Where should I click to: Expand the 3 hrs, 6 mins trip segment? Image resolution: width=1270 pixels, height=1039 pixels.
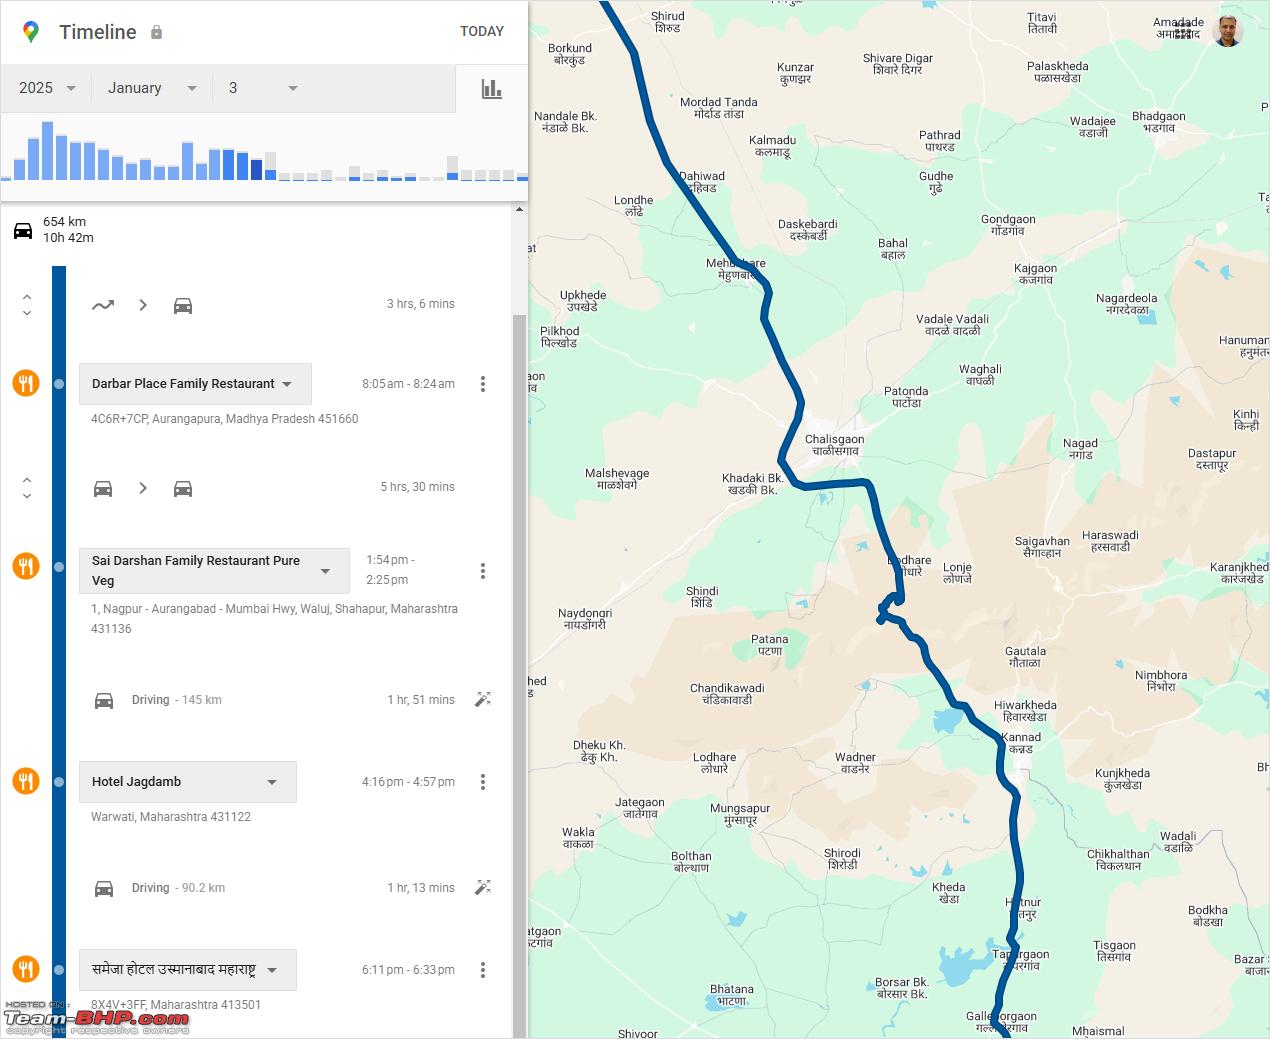[27, 305]
